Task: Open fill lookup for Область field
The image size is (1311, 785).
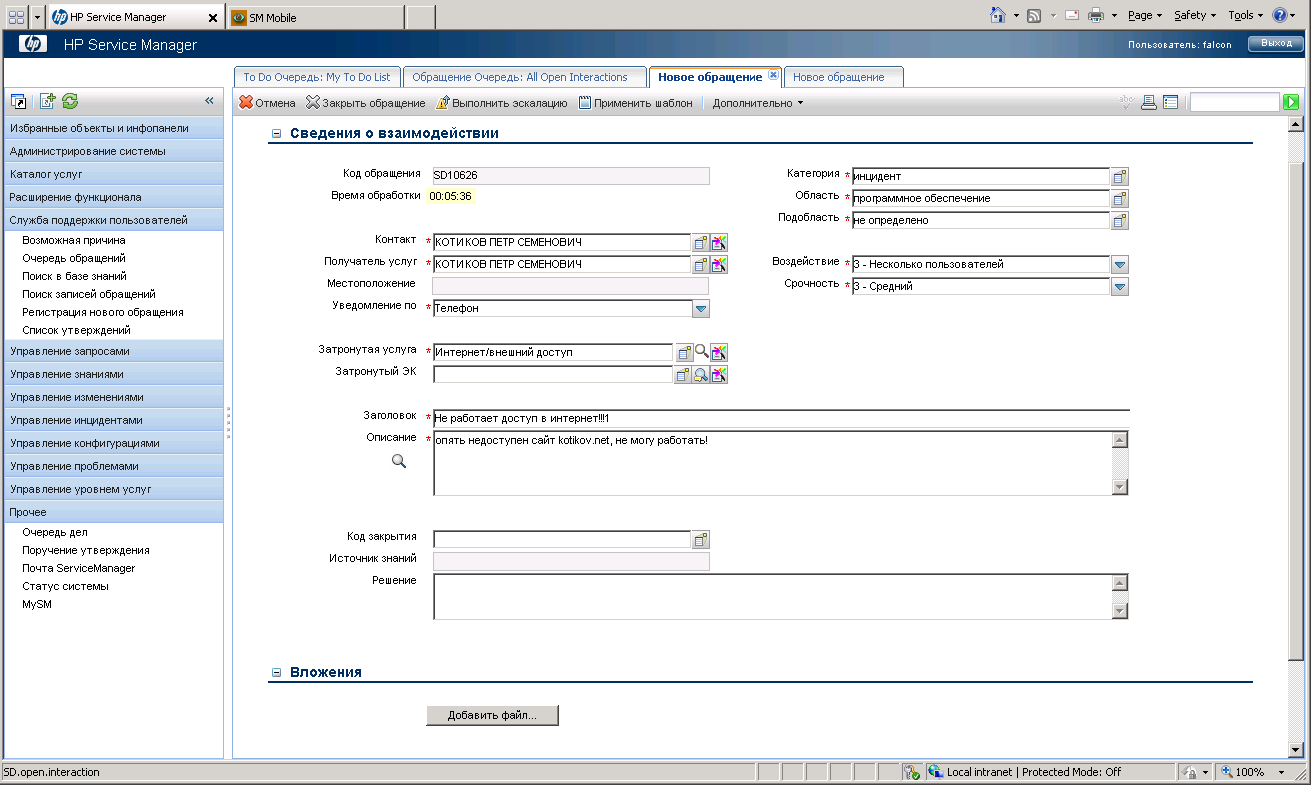Action: [x=1120, y=198]
